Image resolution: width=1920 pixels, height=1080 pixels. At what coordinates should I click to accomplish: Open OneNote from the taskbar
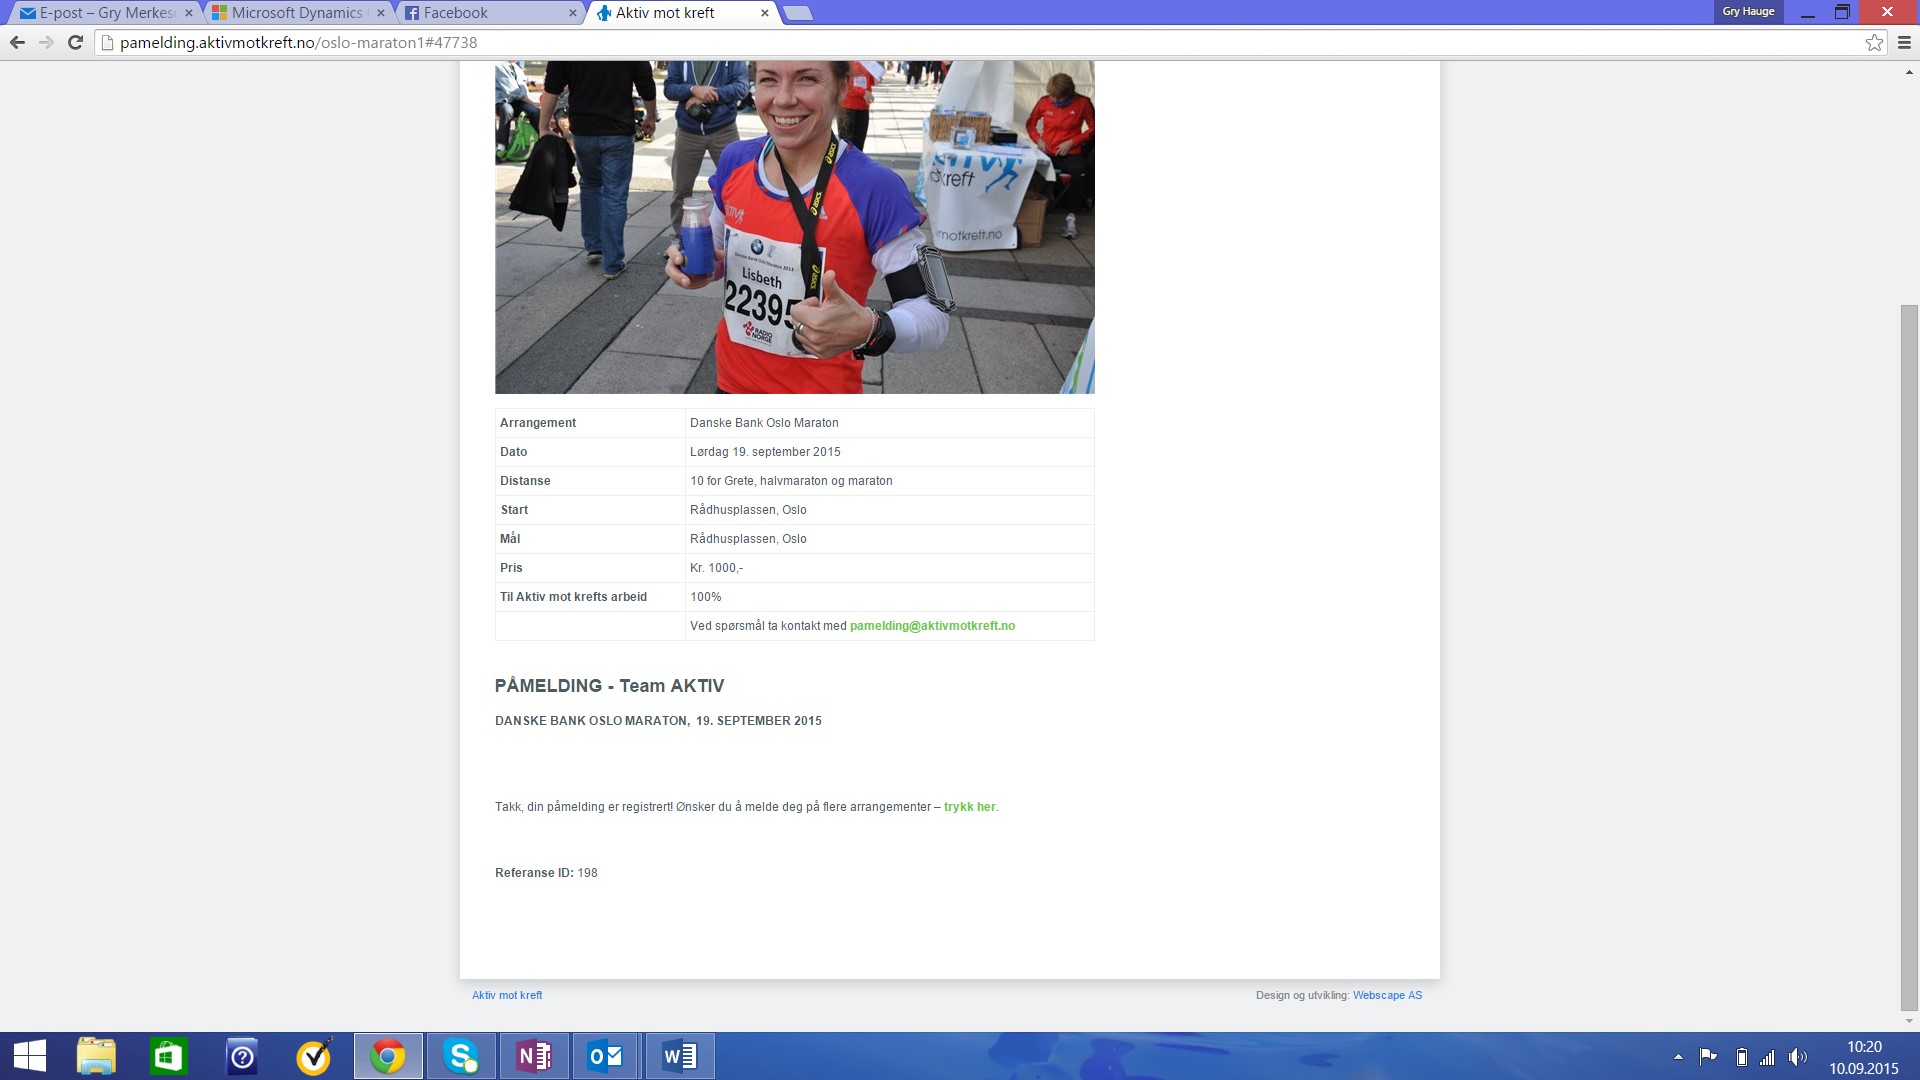[x=534, y=1056]
